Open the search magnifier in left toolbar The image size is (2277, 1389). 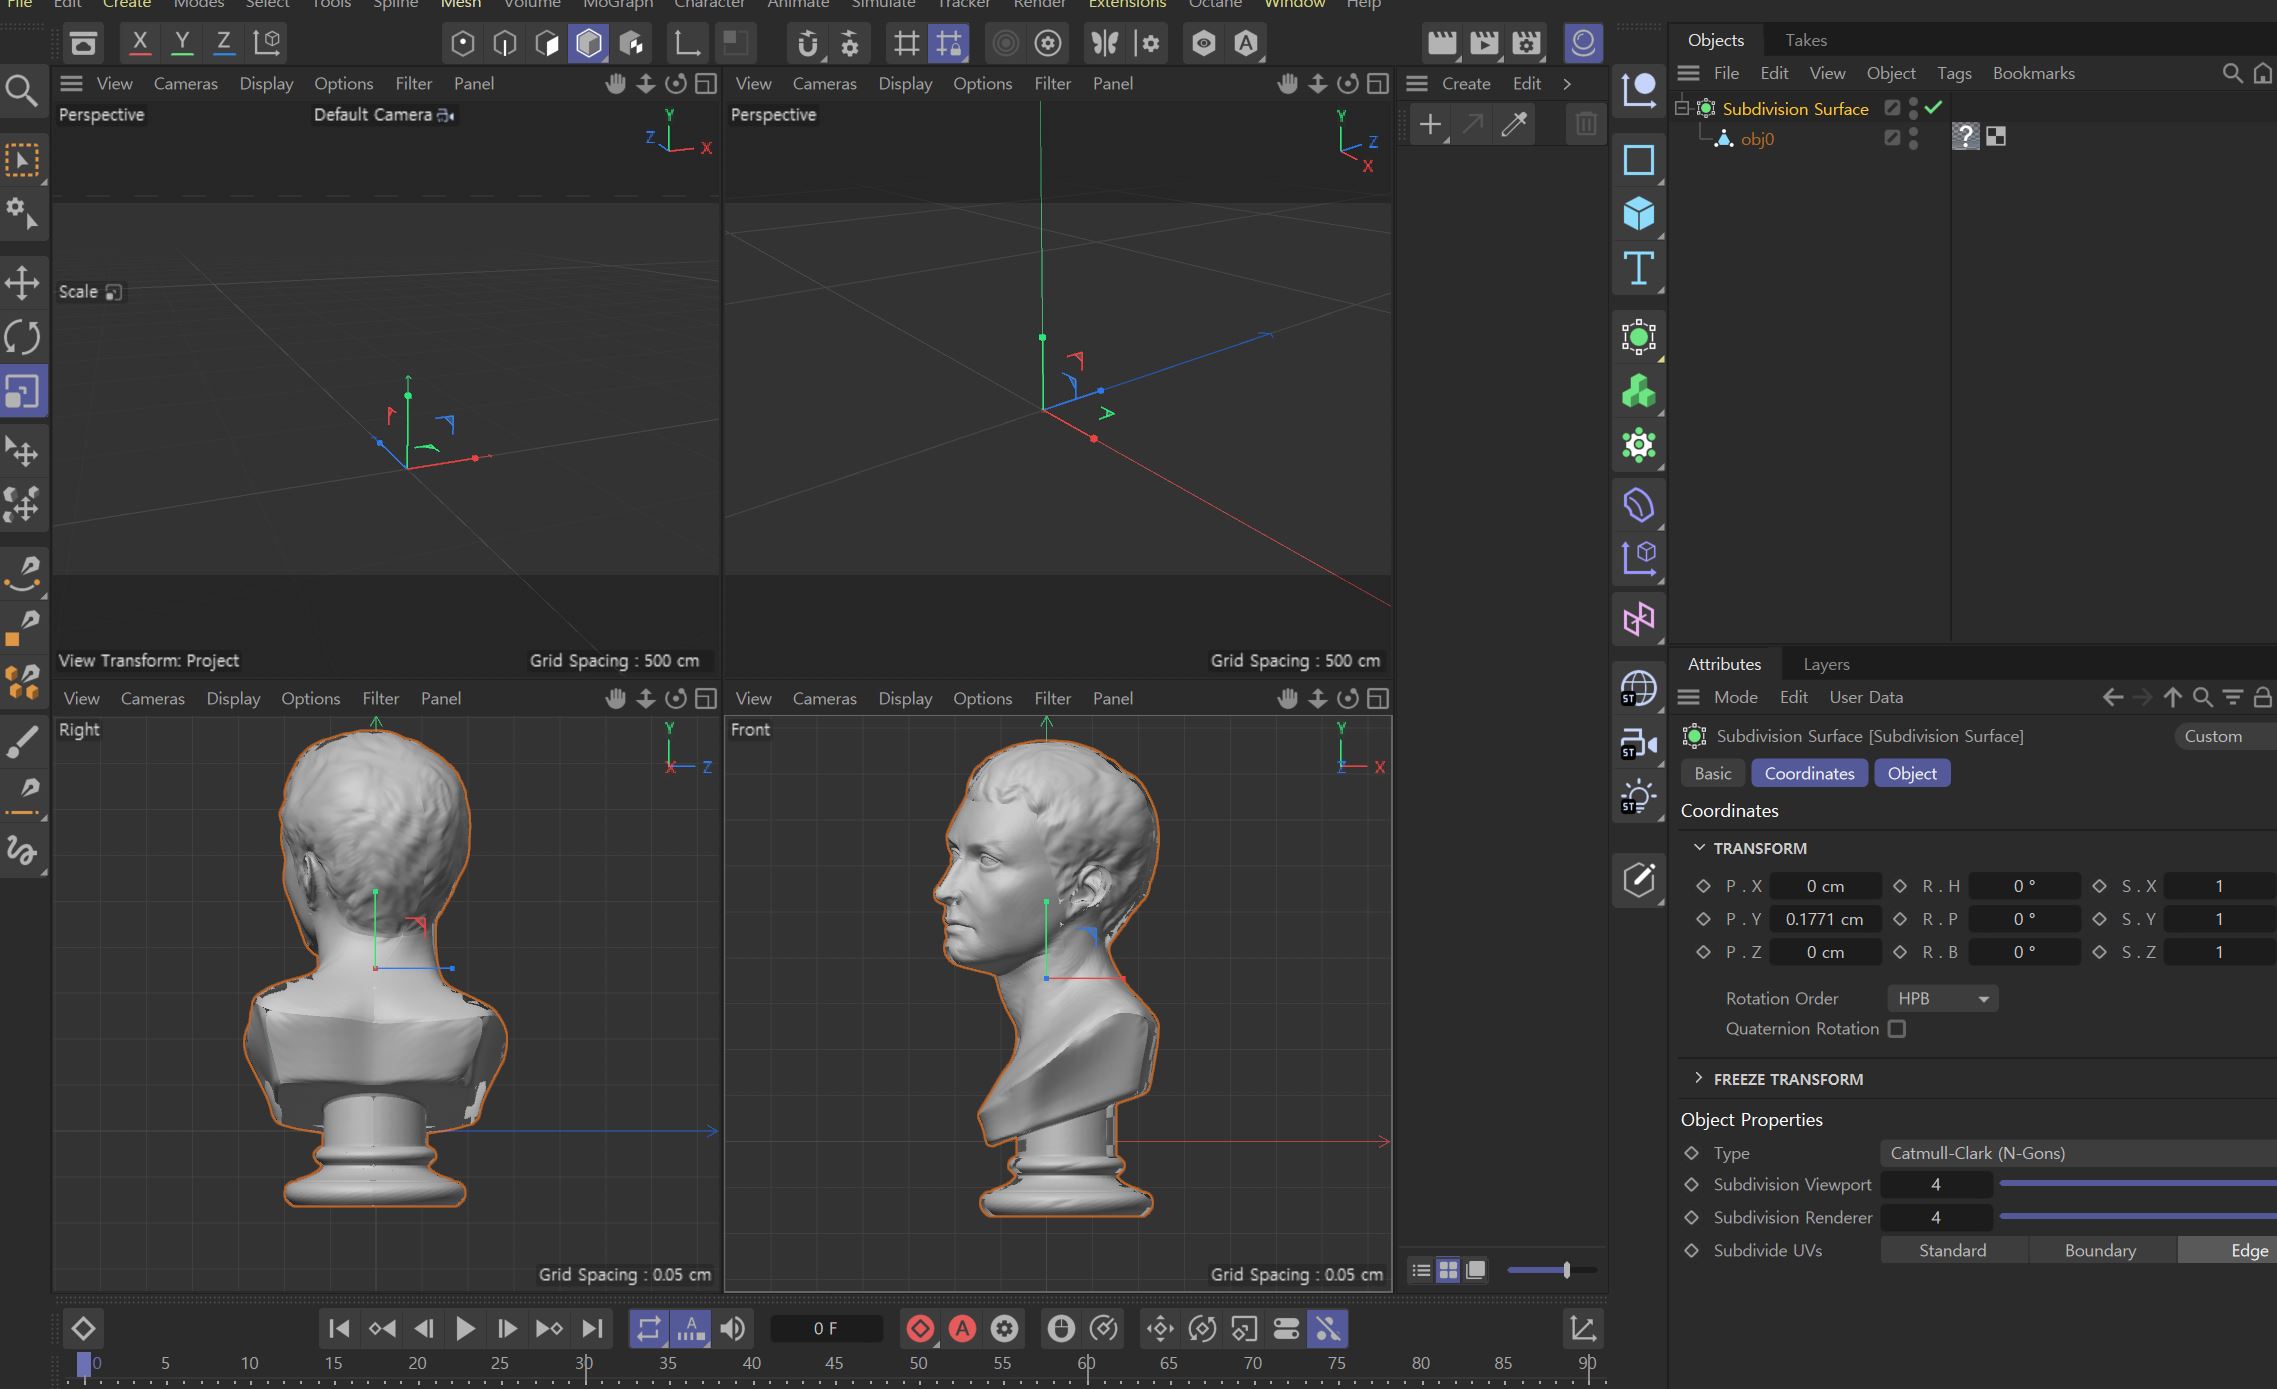(x=22, y=91)
